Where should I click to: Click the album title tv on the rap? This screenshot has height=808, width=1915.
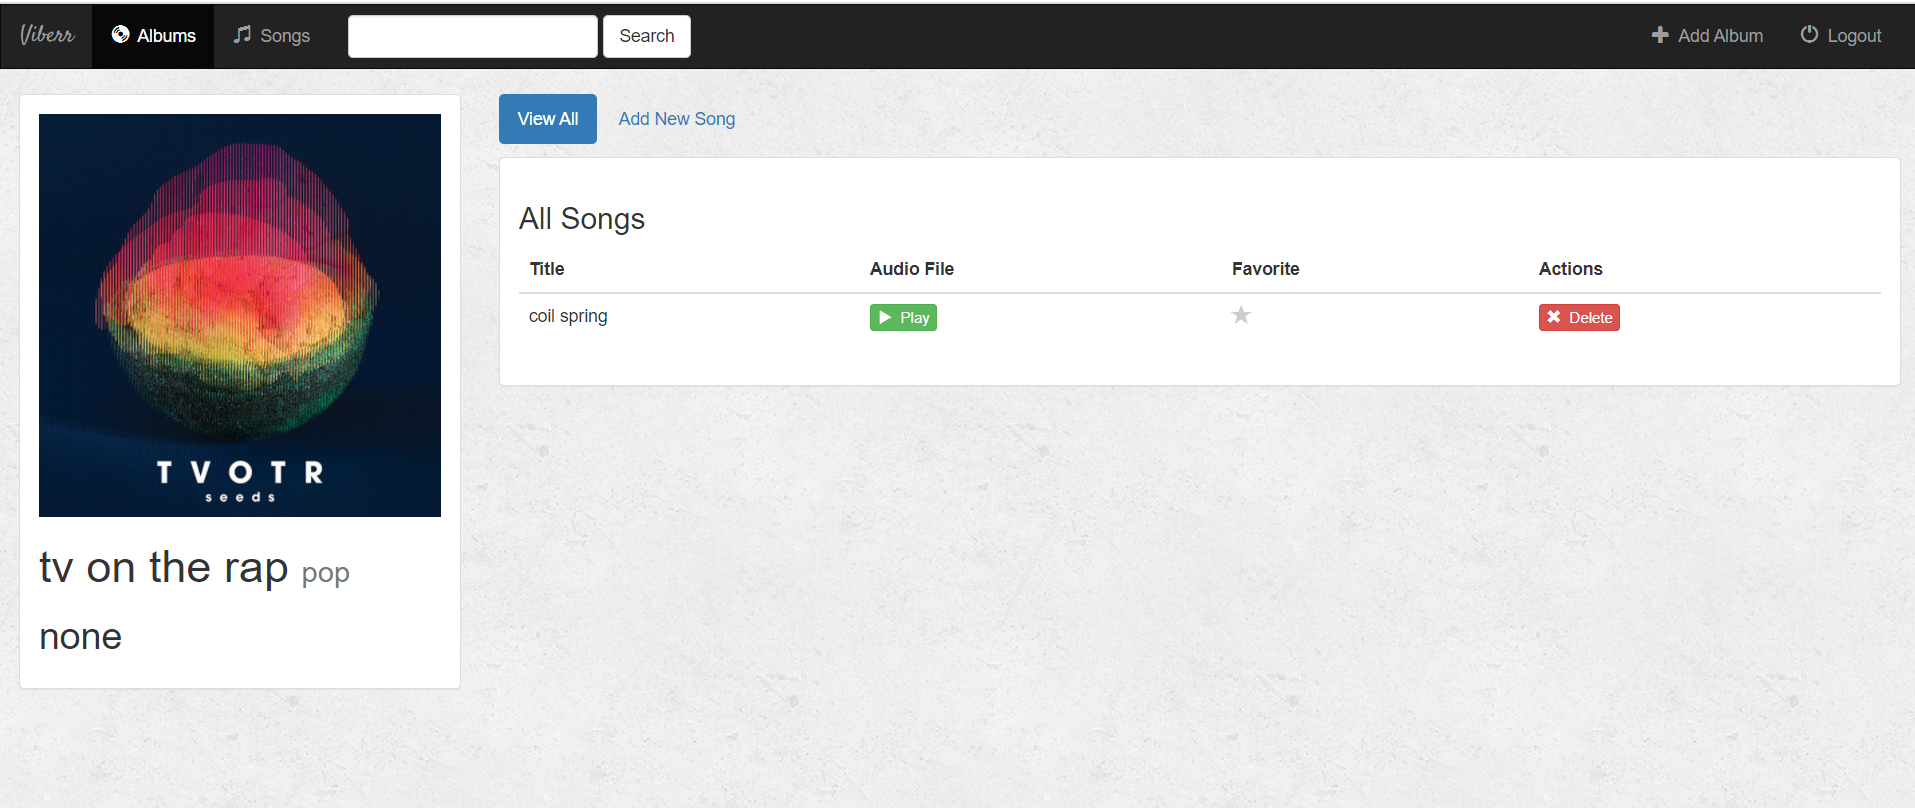tap(163, 567)
